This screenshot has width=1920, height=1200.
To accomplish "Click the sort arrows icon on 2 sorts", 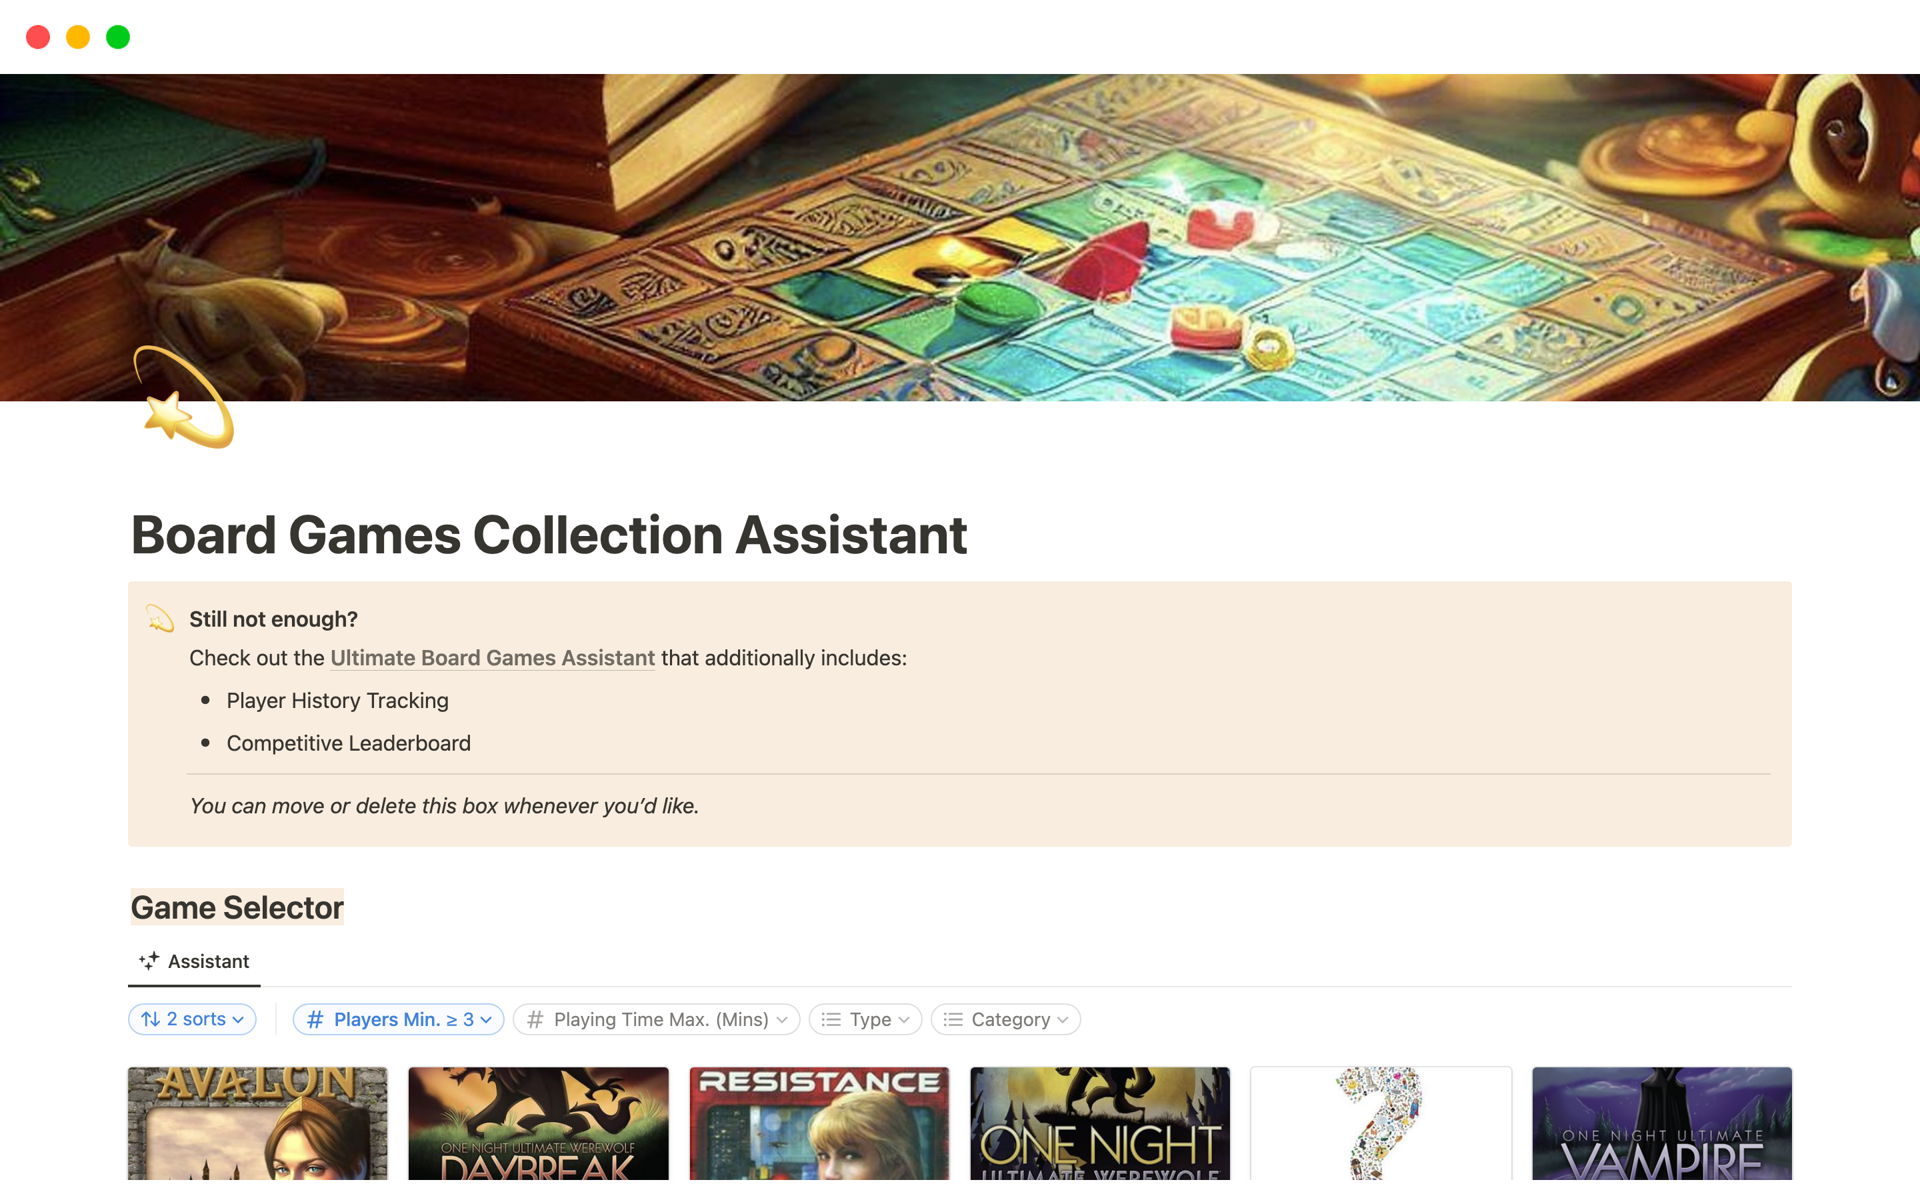I will (x=150, y=1019).
